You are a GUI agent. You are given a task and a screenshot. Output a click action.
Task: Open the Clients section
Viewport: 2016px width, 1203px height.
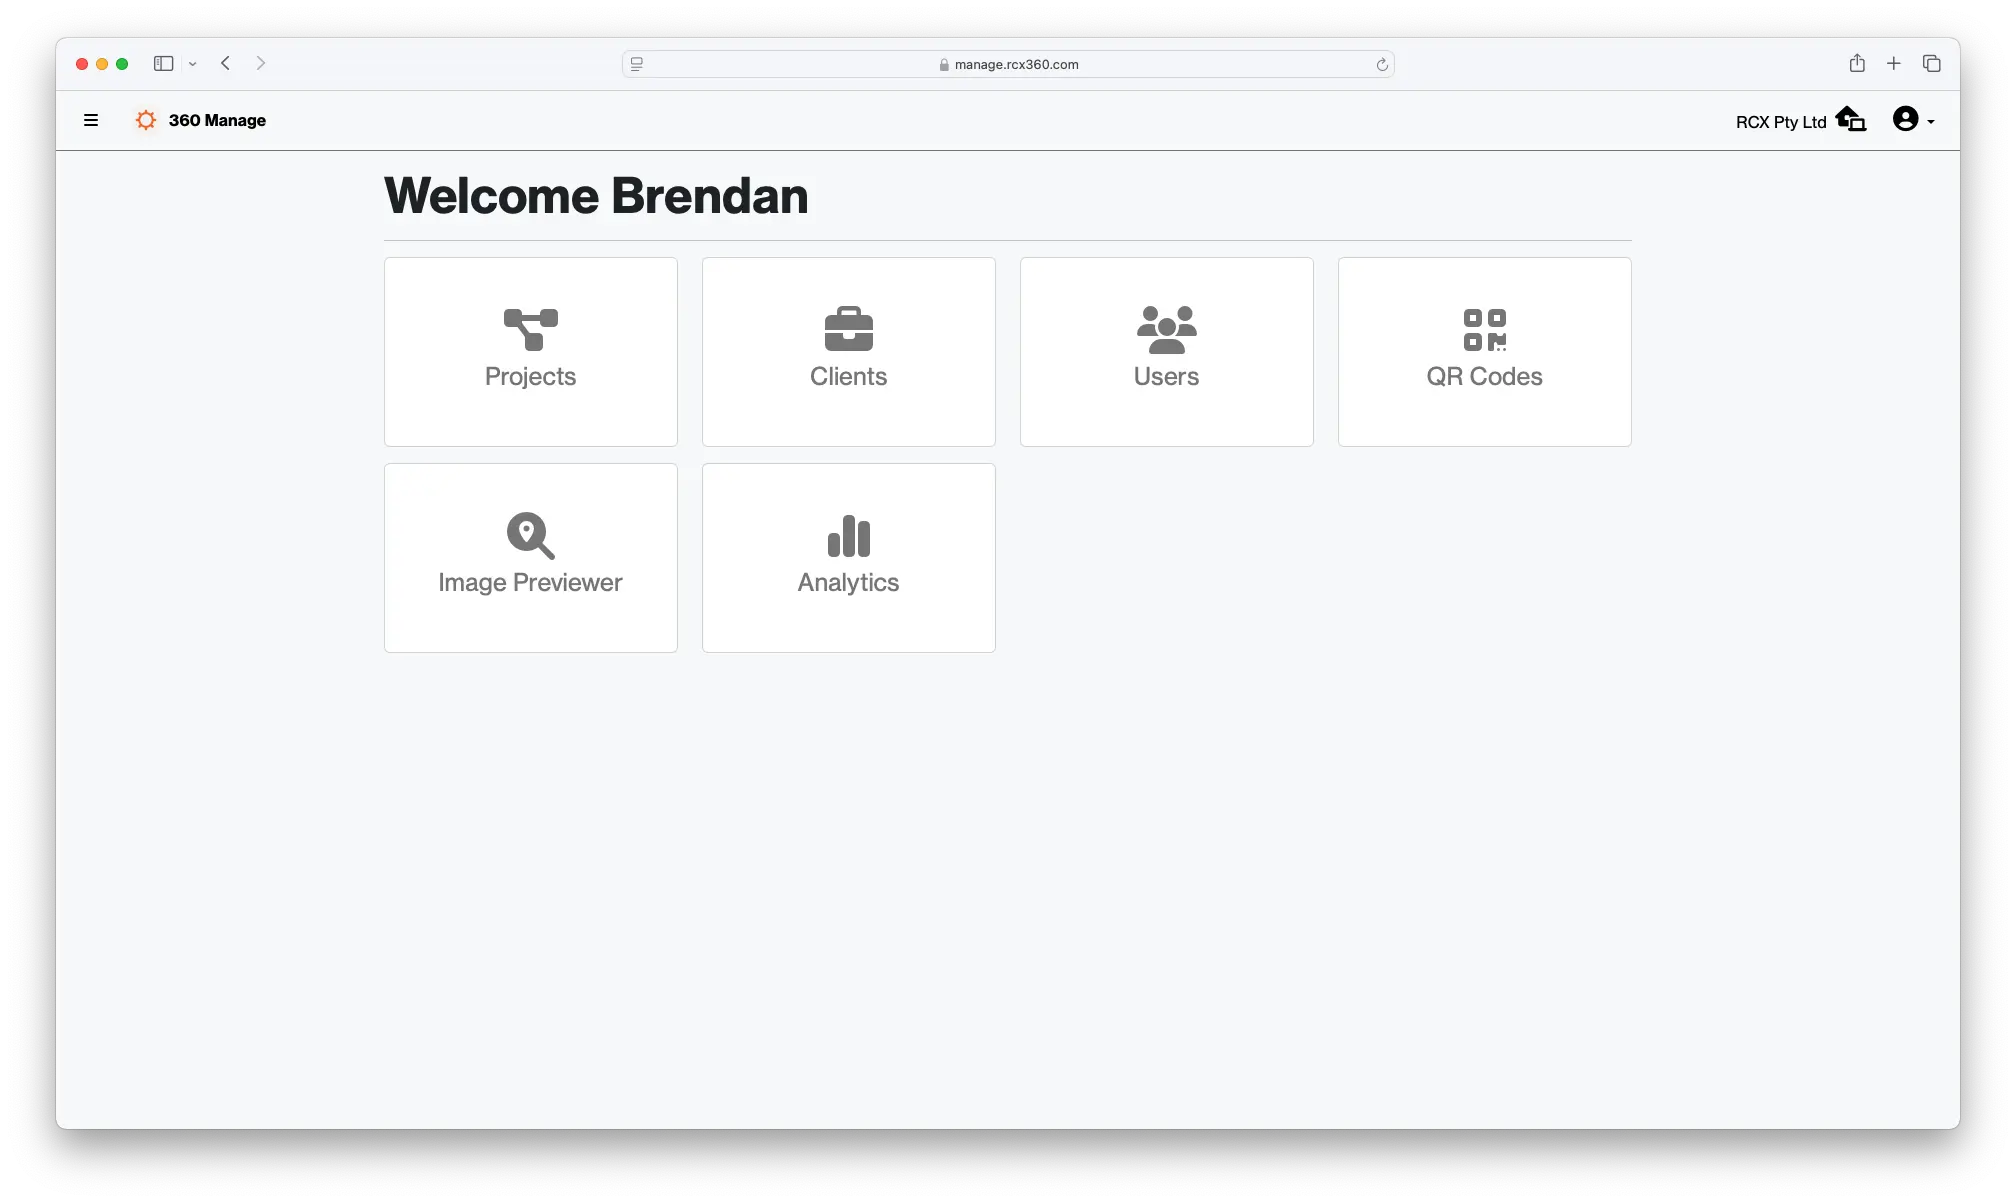click(848, 351)
